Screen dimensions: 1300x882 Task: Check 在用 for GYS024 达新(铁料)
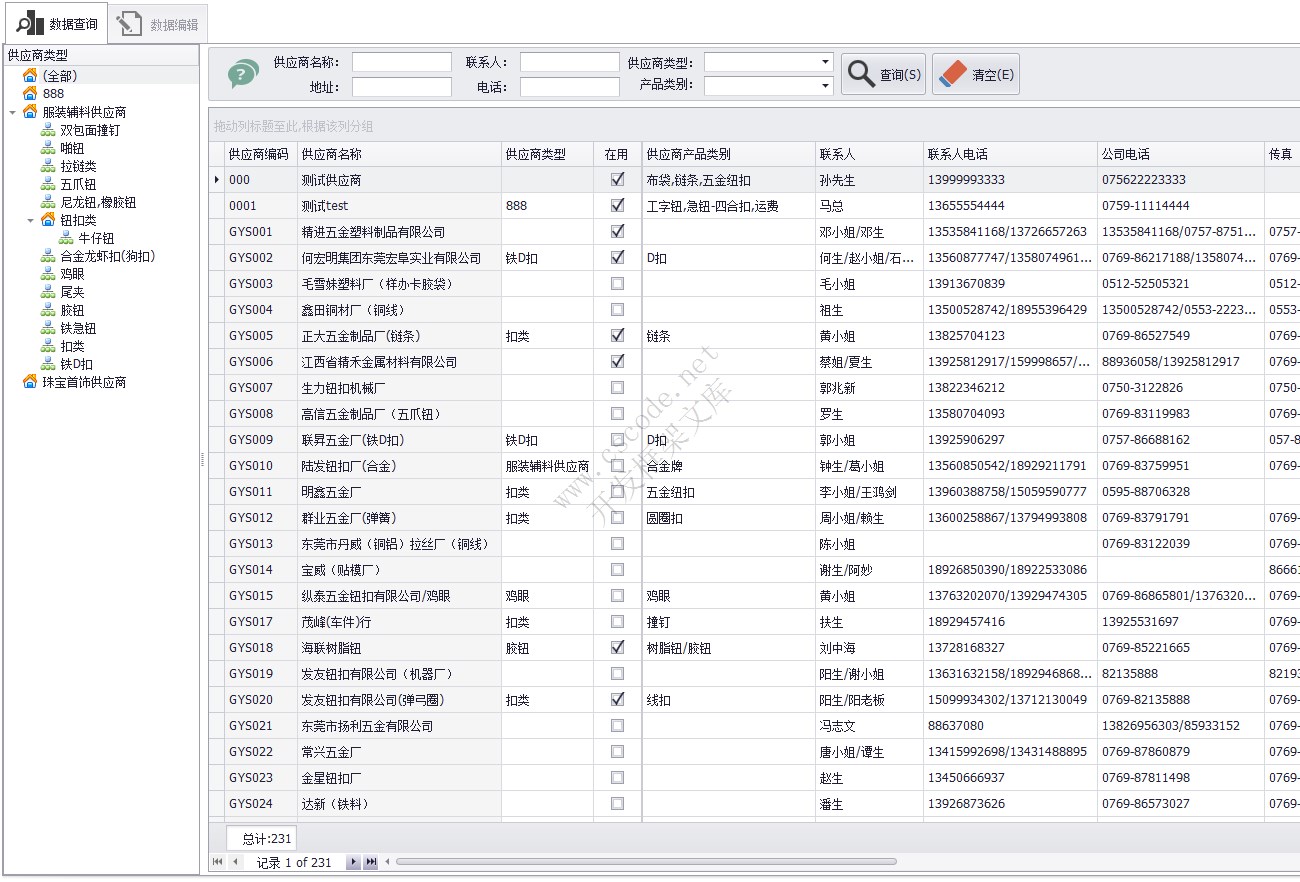pyautogui.click(x=617, y=804)
